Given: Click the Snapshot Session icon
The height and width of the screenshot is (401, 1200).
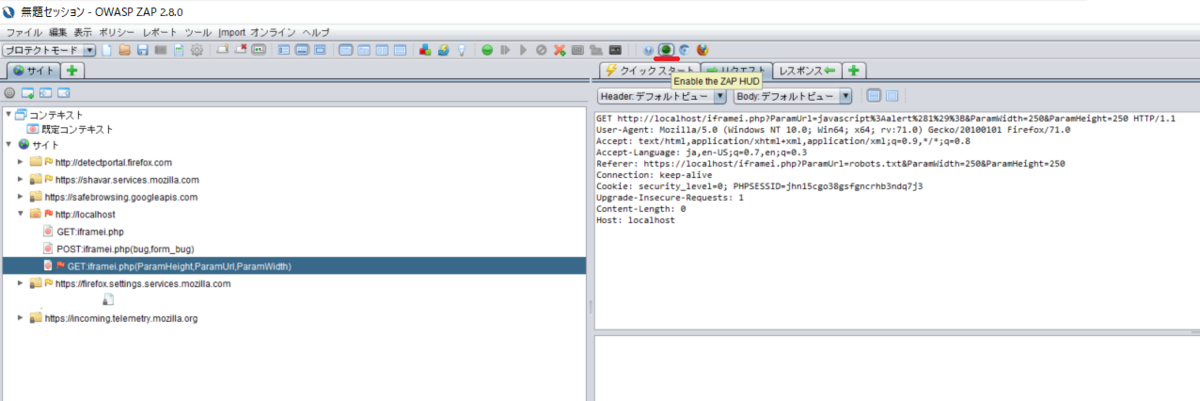Looking at the screenshot, I should 160,50.
